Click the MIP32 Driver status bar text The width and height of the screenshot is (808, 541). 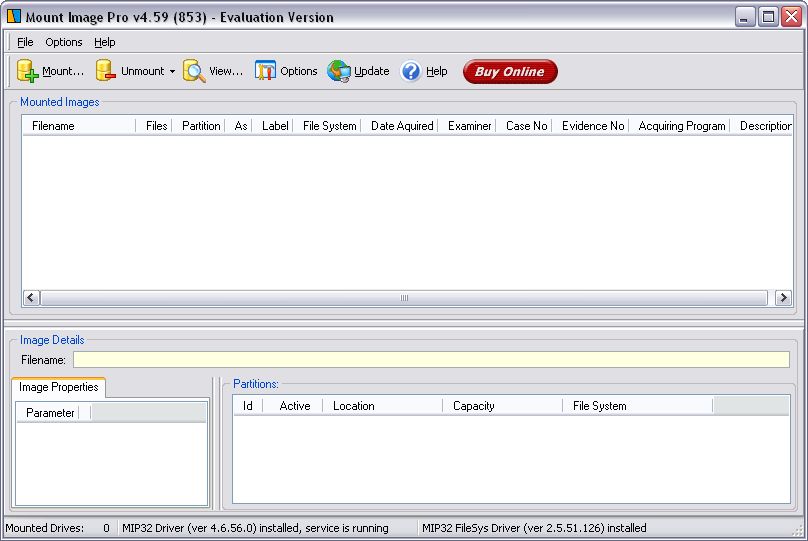point(255,528)
